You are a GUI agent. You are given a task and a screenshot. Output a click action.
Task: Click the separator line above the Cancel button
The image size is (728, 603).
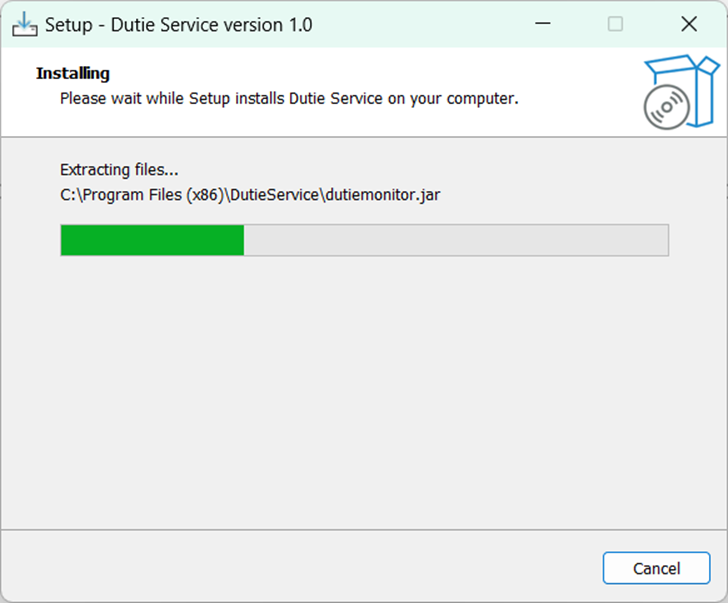tap(364, 530)
